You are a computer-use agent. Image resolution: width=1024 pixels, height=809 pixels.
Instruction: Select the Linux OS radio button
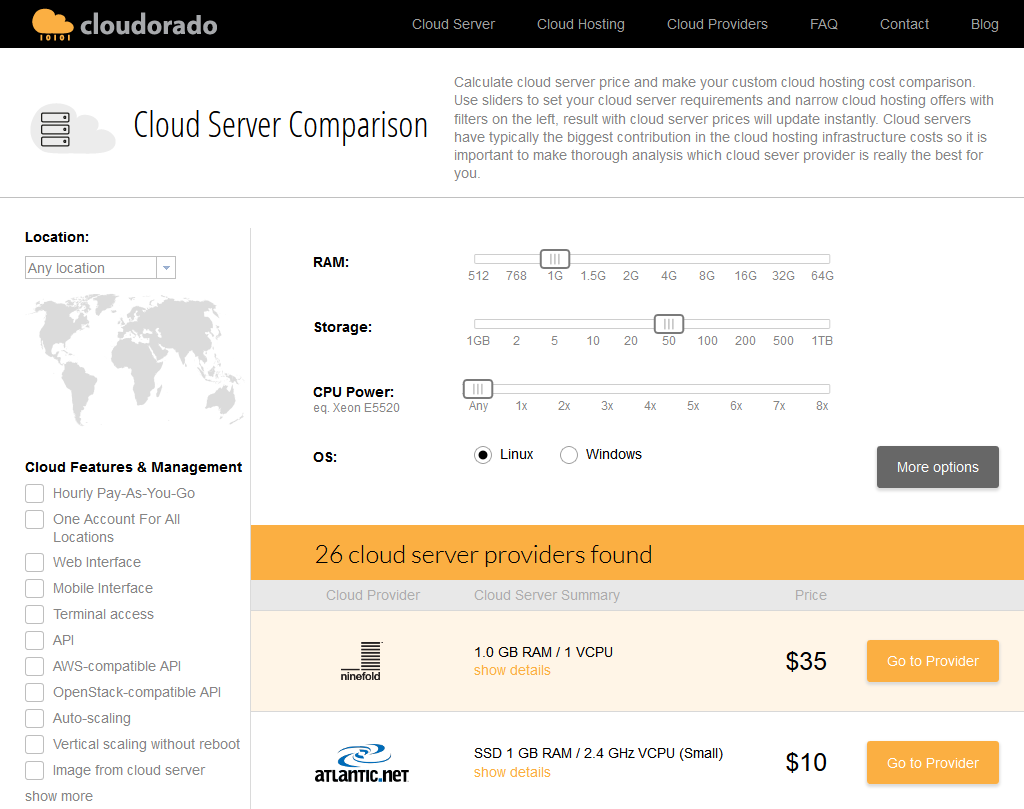tap(483, 455)
